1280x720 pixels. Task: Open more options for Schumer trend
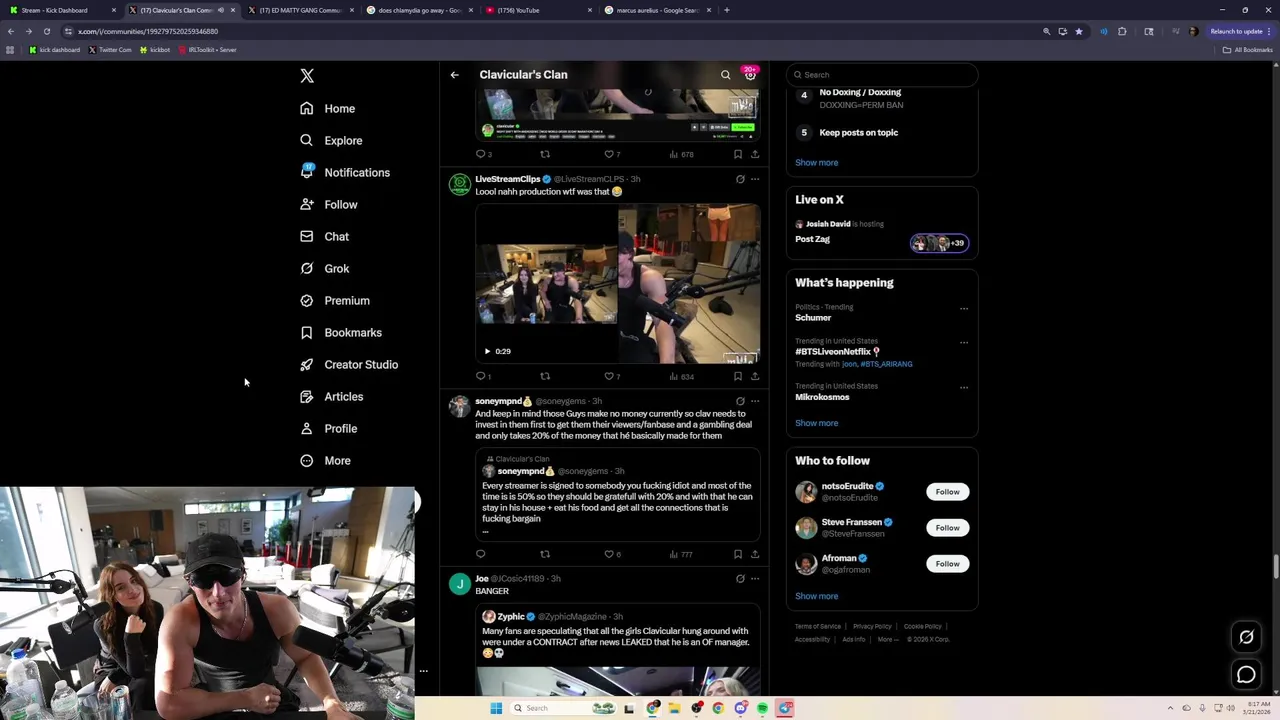(x=964, y=308)
